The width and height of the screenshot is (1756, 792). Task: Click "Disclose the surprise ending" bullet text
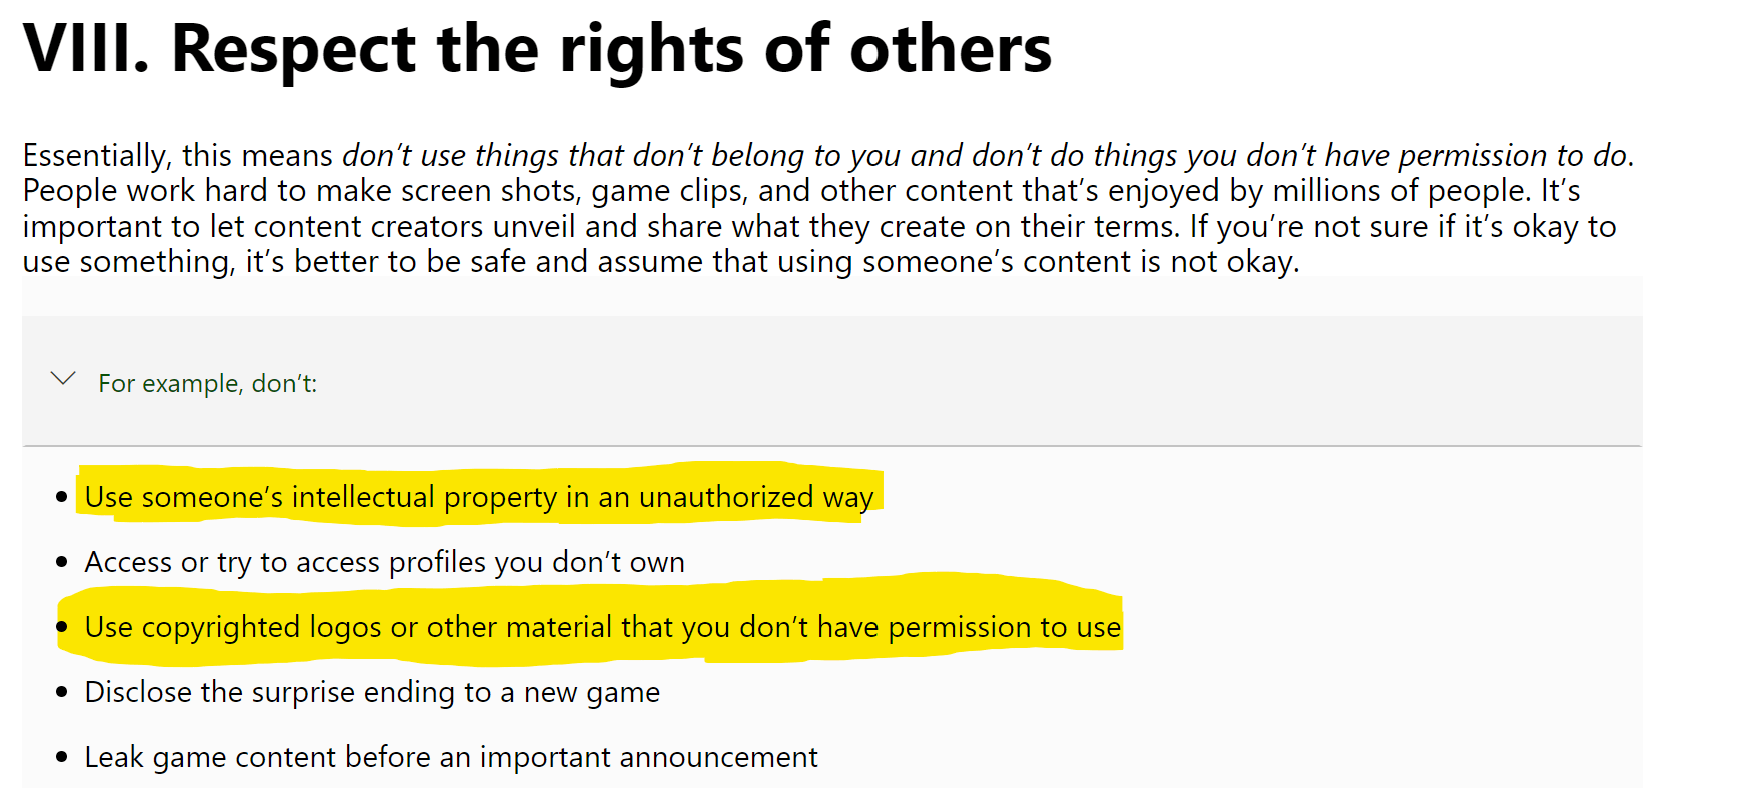(372, 692)
